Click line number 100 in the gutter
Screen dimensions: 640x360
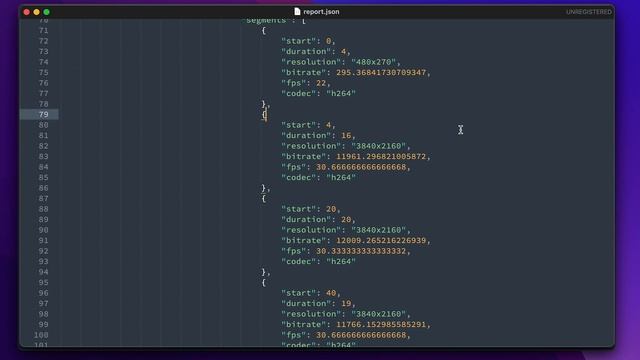41,335
